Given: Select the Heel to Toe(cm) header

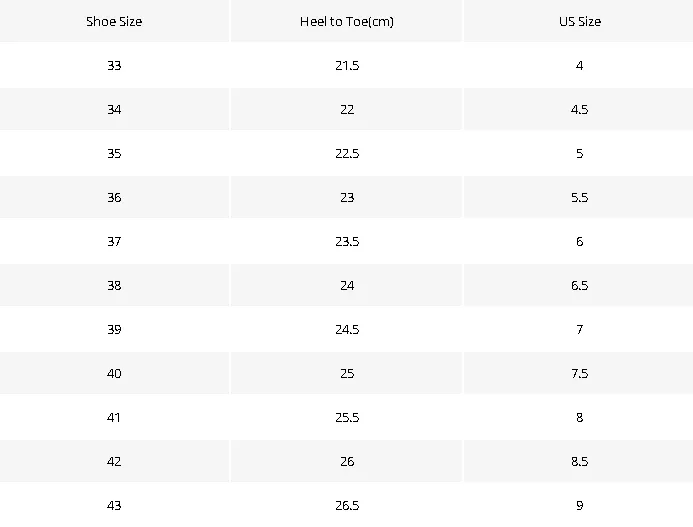Looking at the screenshot, I should coord(347,21).
